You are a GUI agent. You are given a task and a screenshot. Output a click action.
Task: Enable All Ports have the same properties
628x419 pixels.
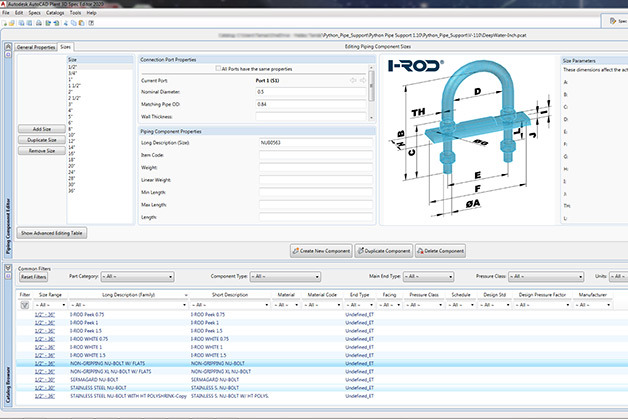(x=219, y=68)
